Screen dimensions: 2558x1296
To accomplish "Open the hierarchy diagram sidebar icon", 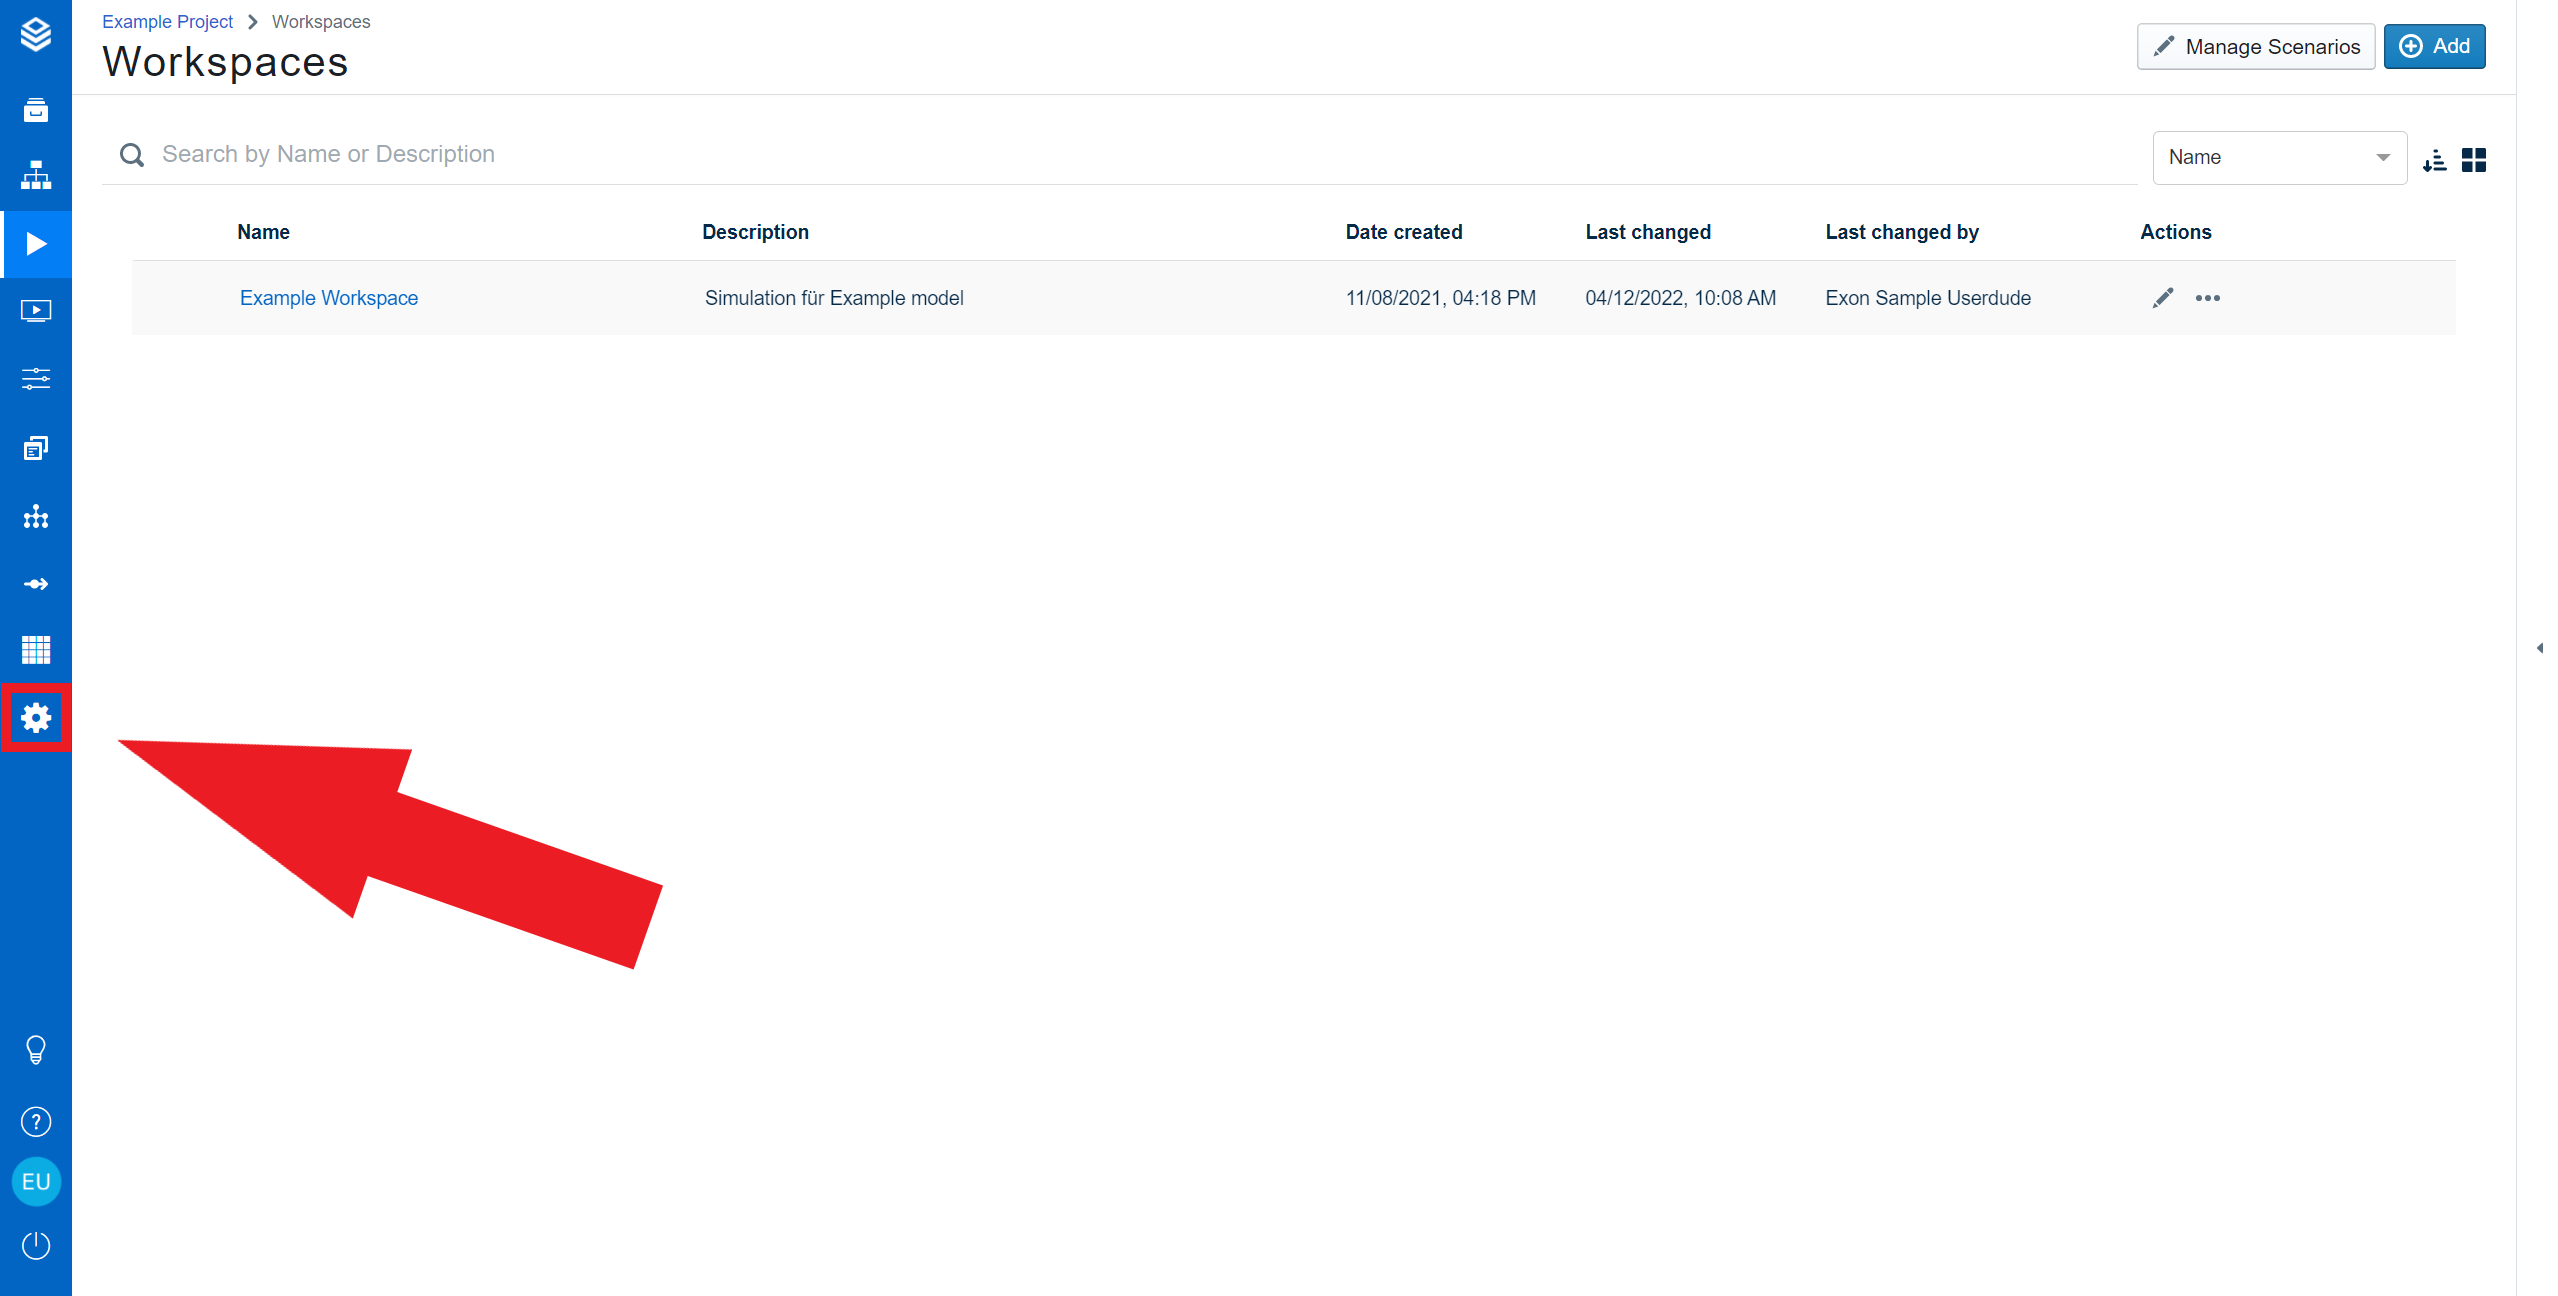I will click(x=36, y=176).
